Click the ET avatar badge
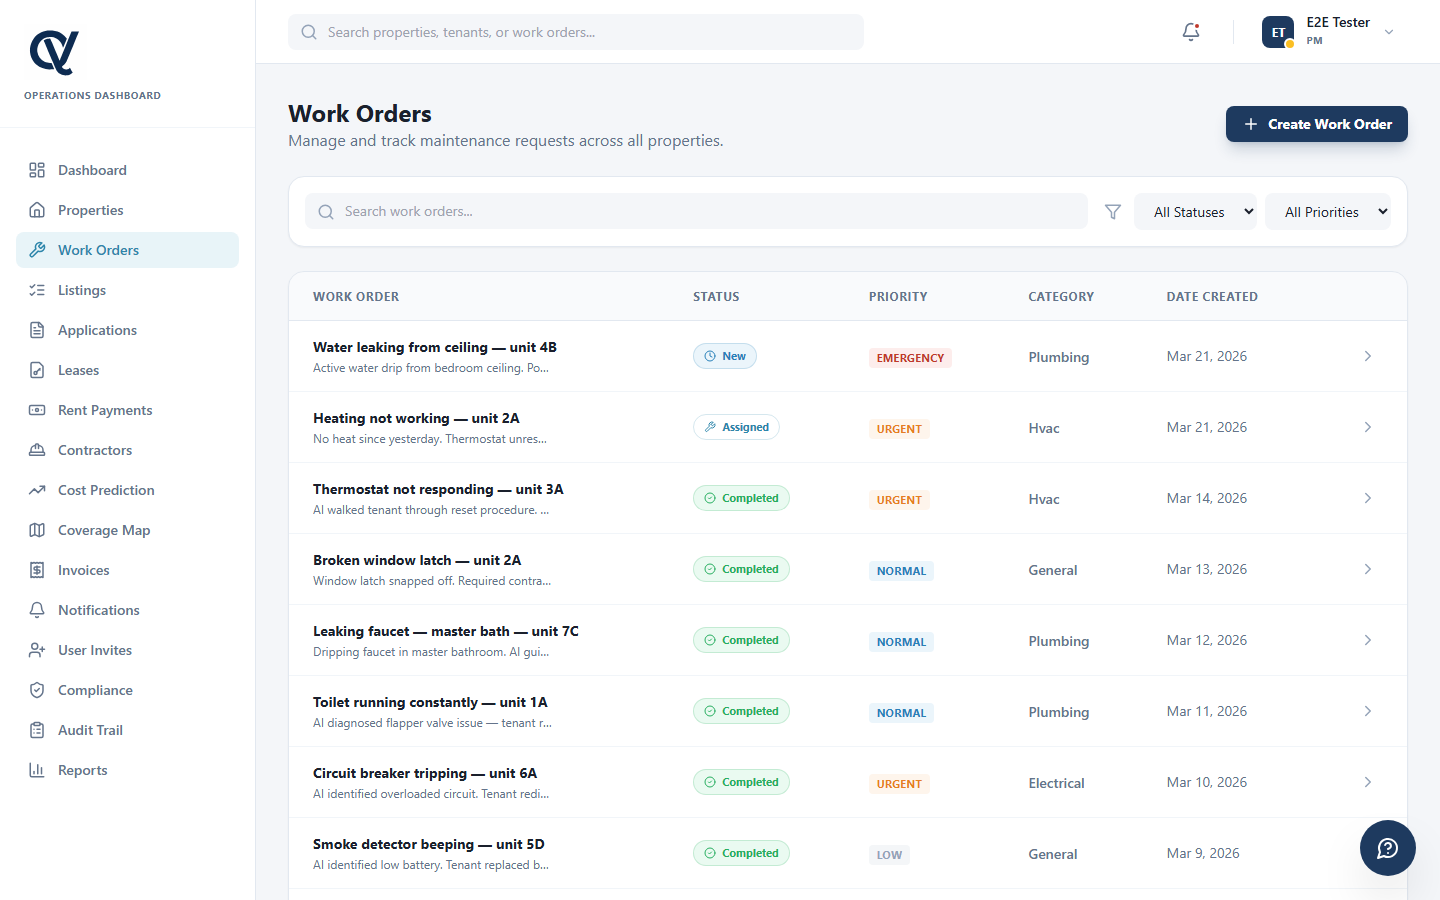Screen dimensions: 1440x900 [x=1278, y=31]
